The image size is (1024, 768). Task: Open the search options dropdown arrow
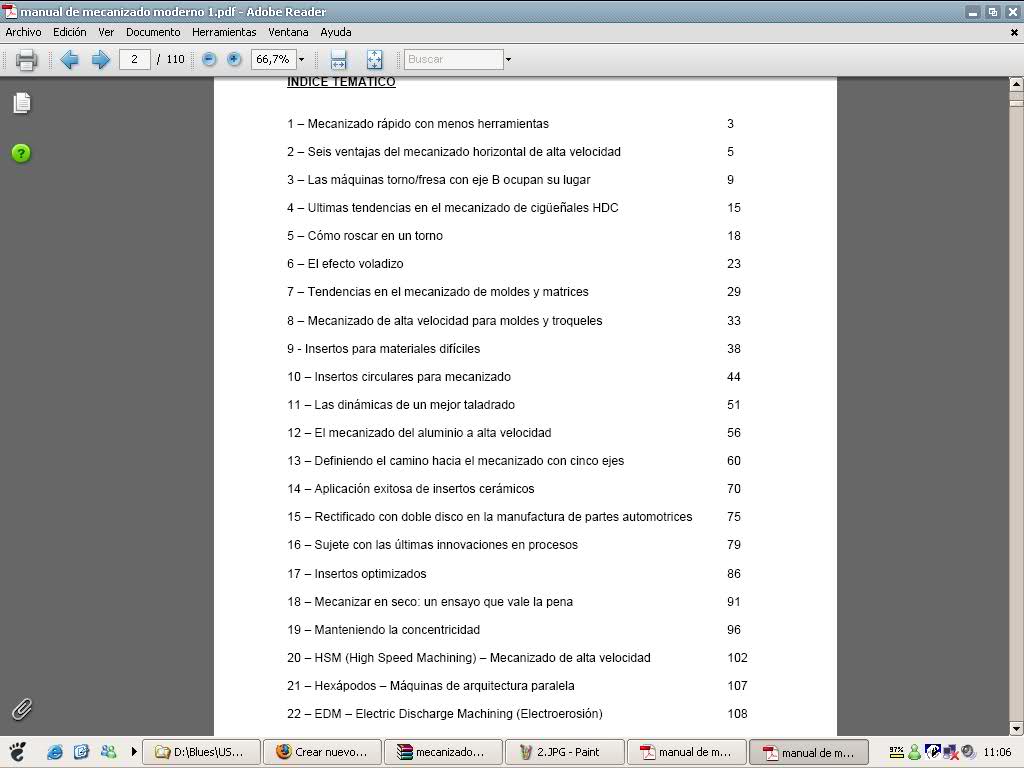point(508,59)
